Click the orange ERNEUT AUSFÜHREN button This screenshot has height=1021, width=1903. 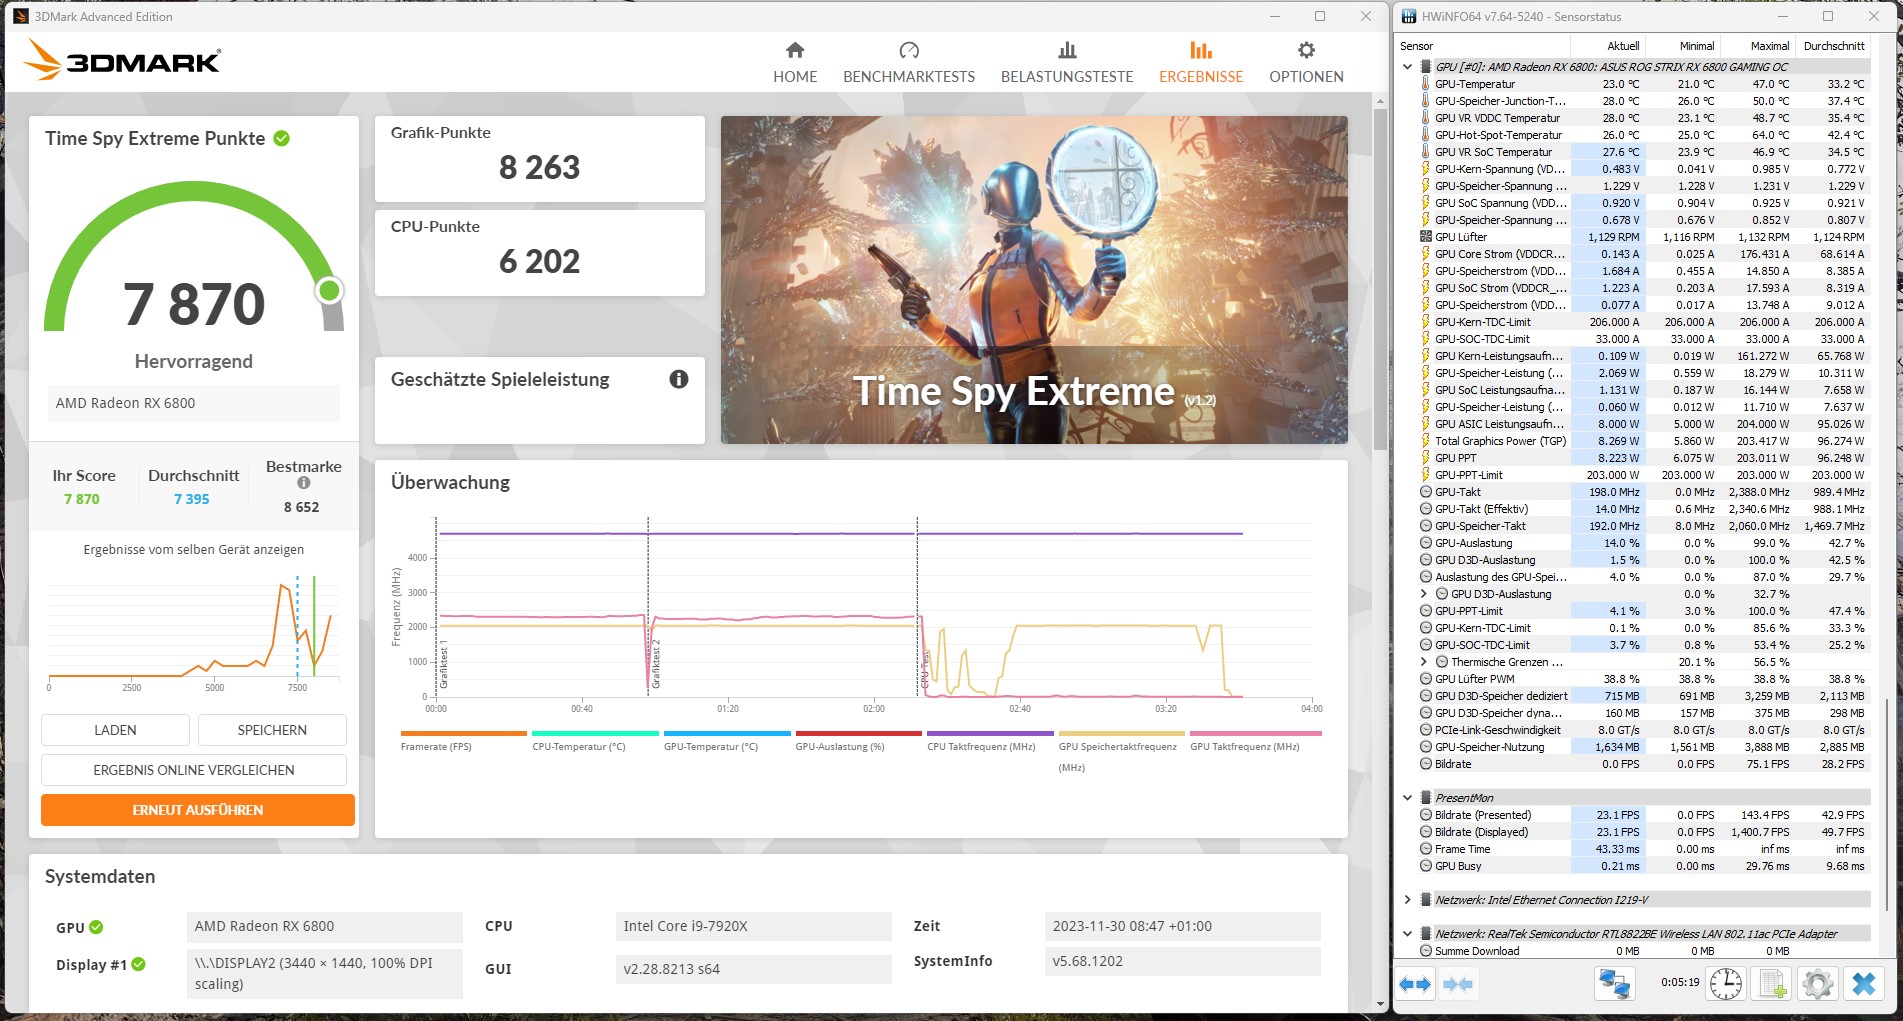point(198,810)
